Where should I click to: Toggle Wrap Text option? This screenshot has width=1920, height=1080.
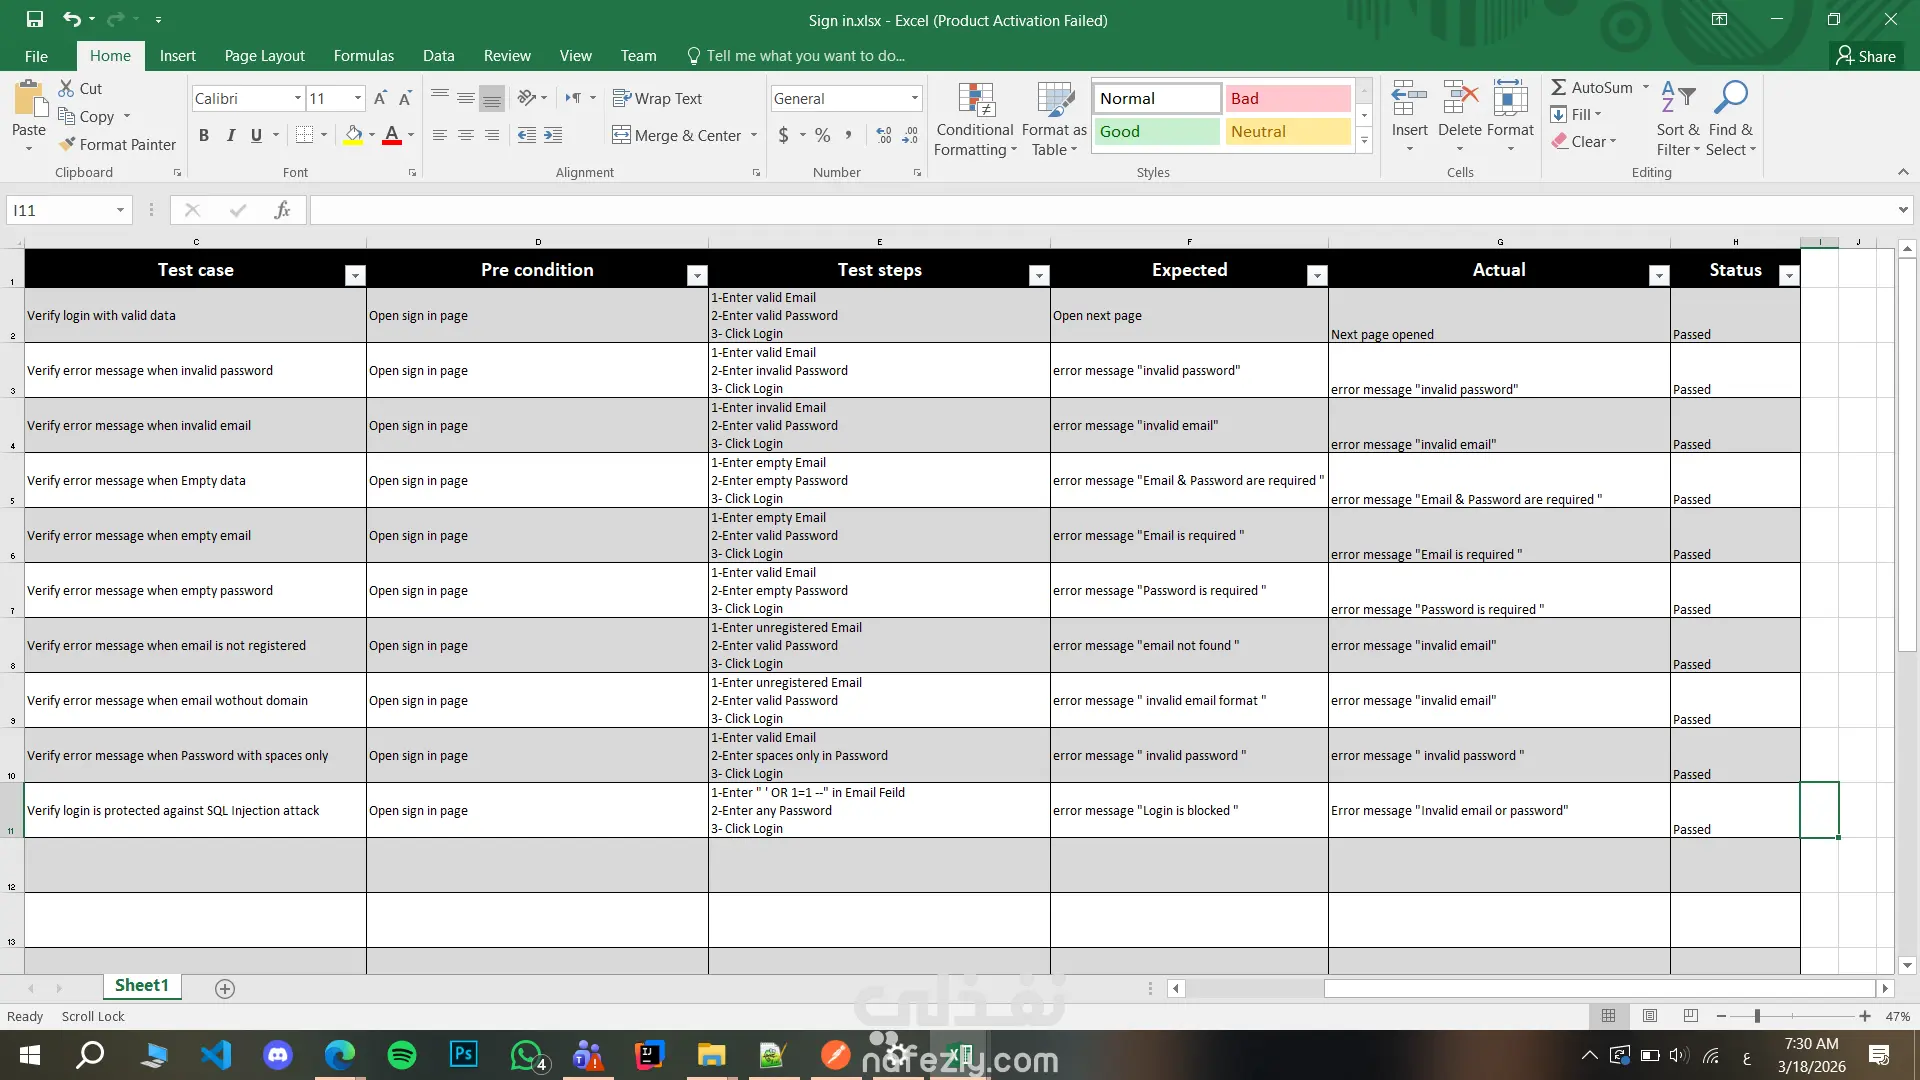657,98
